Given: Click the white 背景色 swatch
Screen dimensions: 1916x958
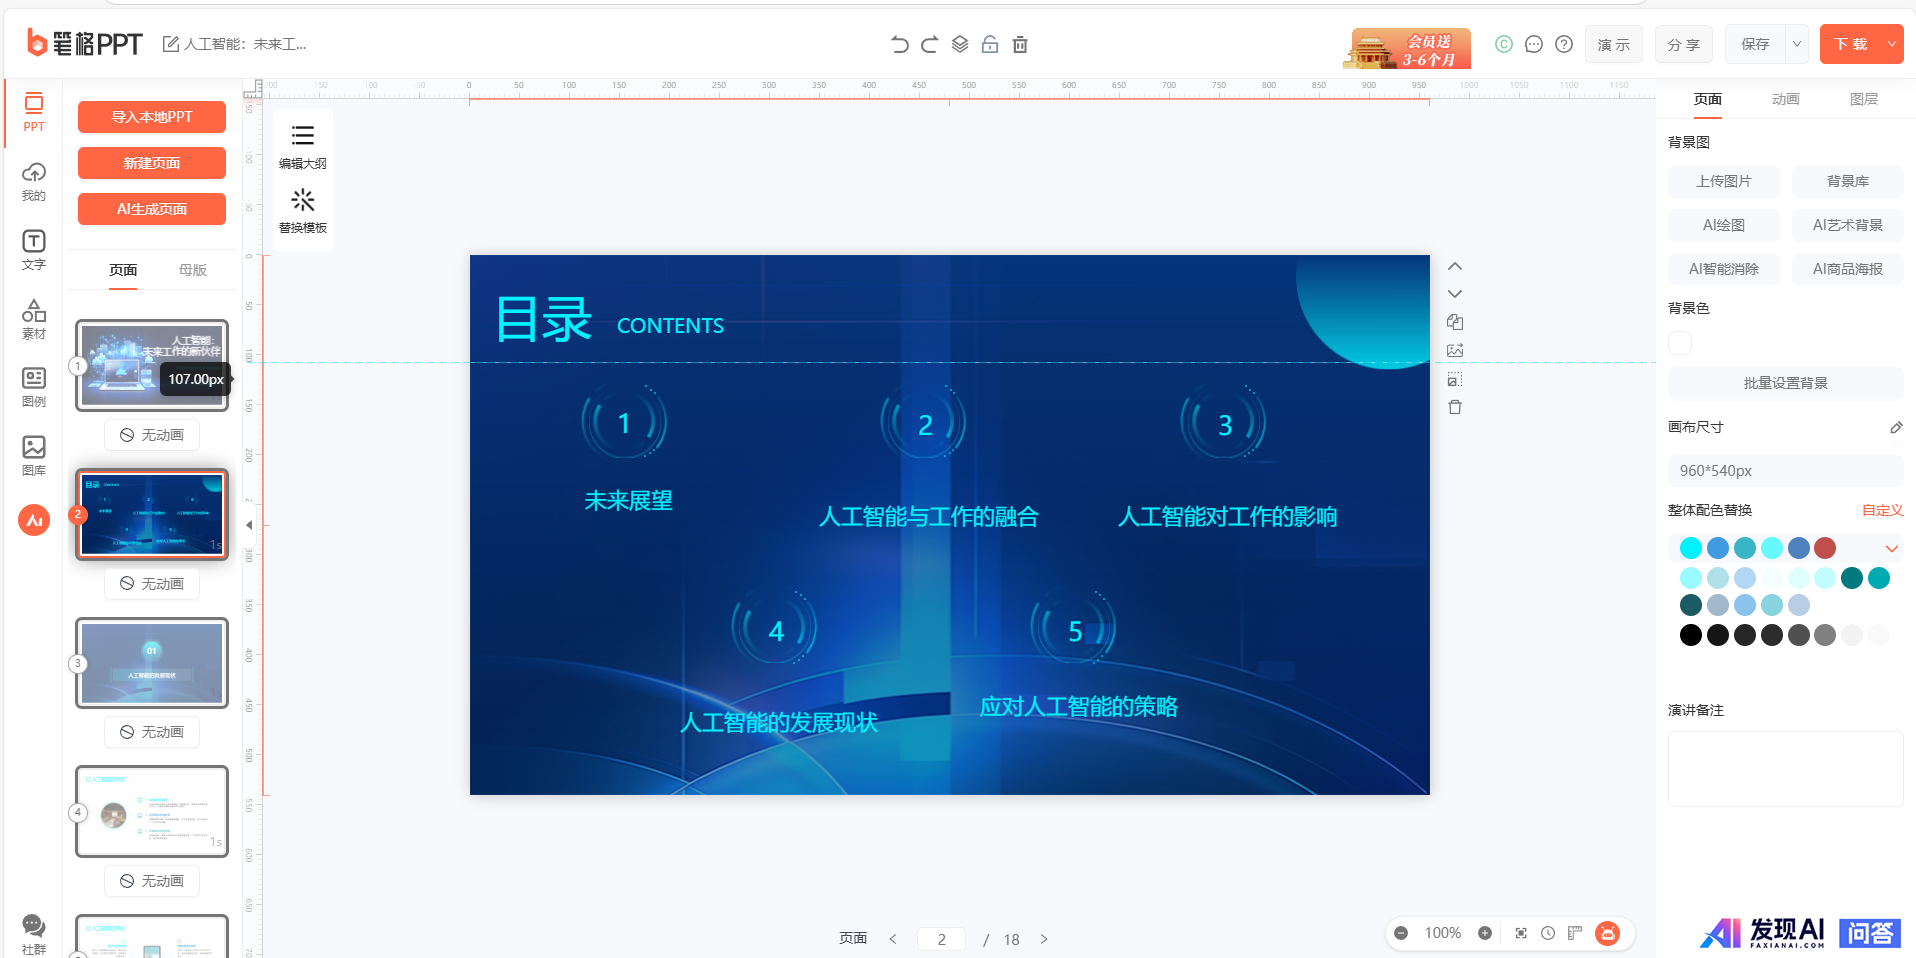Looking at the screenshot, I should pyautogui.click(x=1680, y=343).
